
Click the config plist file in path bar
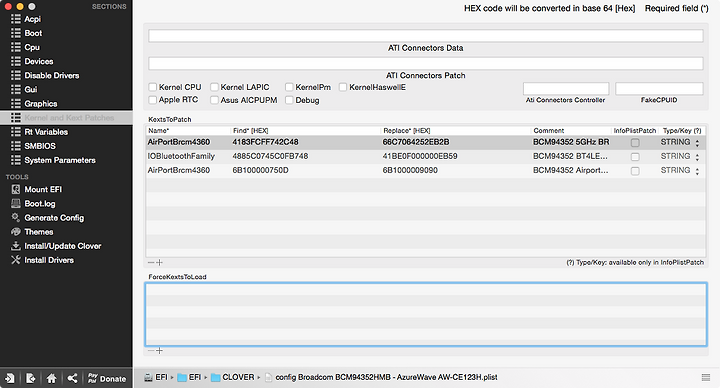click(381, 377)
